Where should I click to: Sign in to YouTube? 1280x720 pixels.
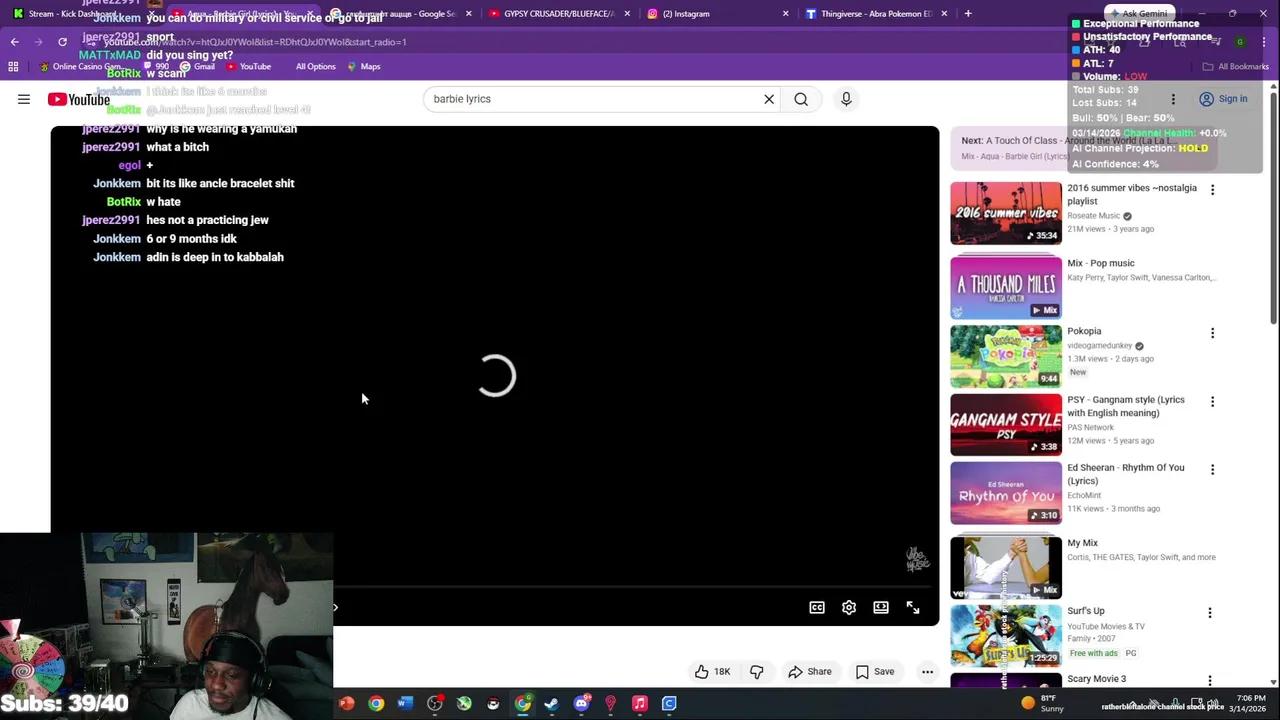tap(1223, 99)
